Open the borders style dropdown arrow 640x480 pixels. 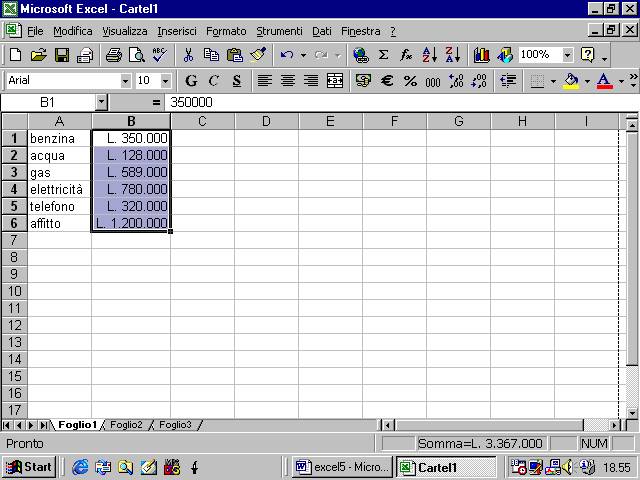[x=553, y=81]
